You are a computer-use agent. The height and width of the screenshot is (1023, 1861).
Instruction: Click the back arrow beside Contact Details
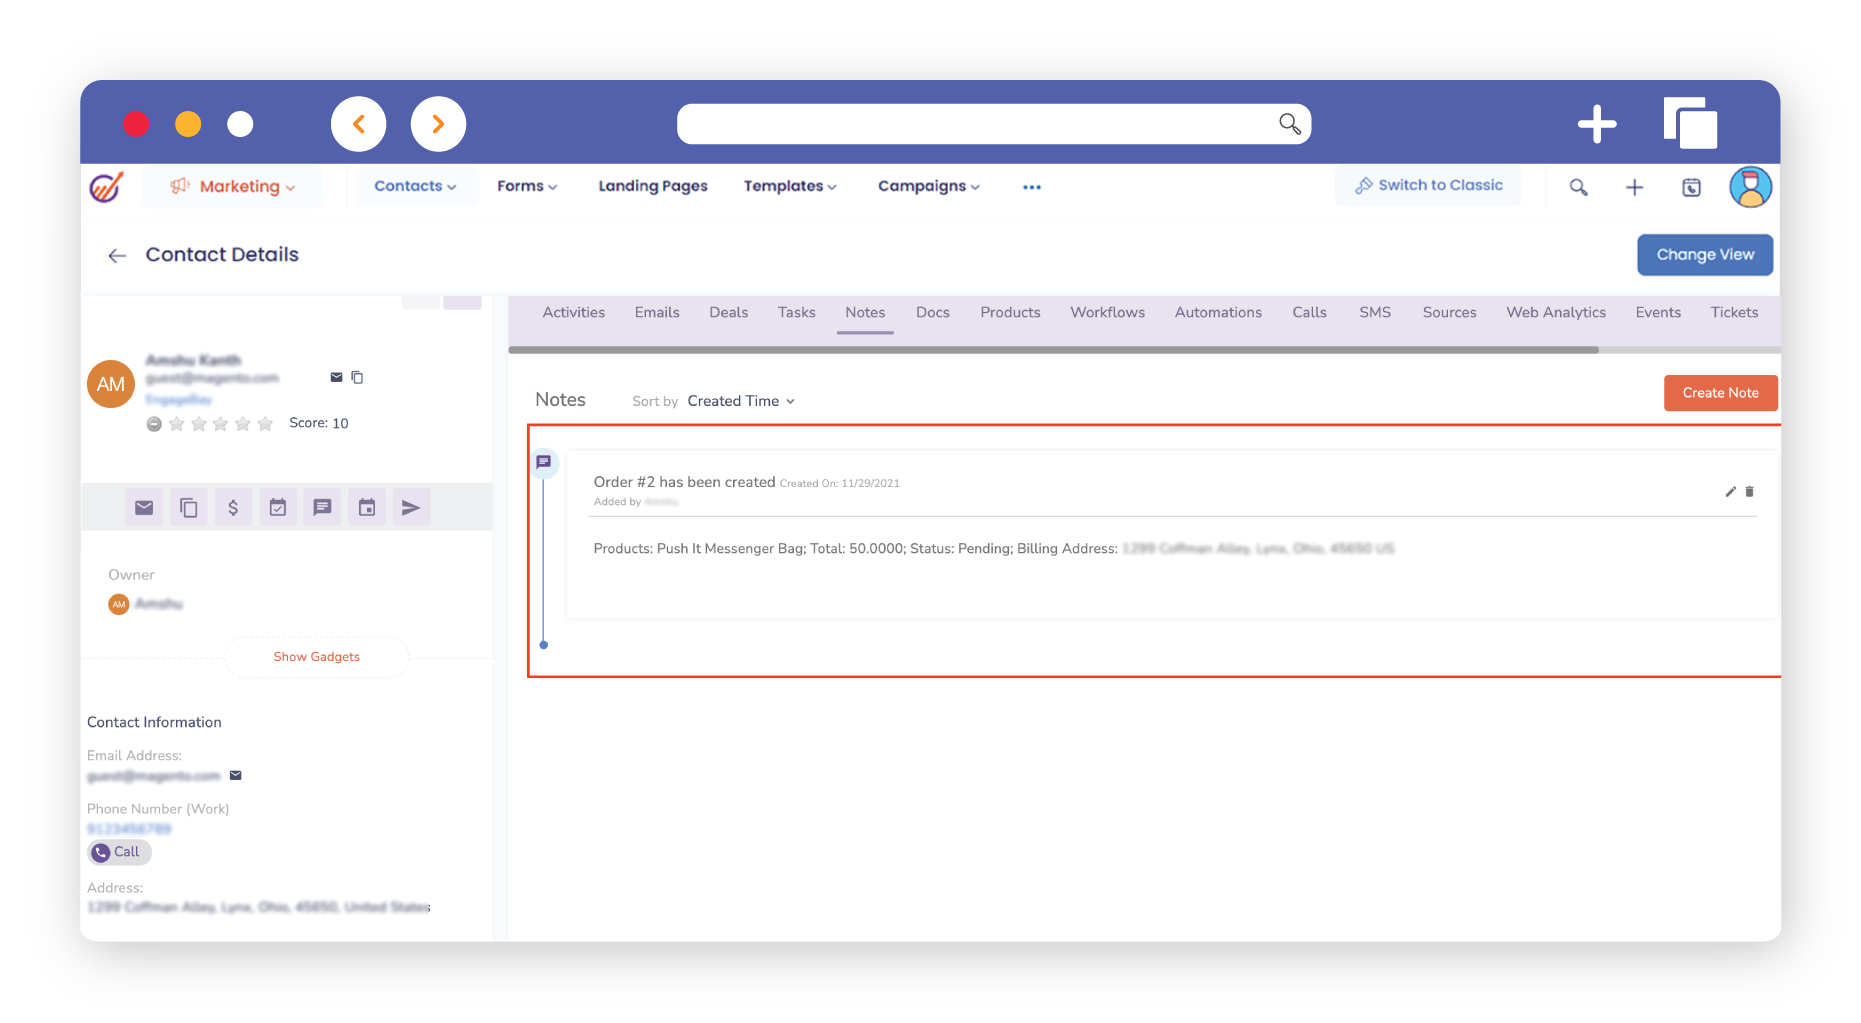tap(117, 256)
